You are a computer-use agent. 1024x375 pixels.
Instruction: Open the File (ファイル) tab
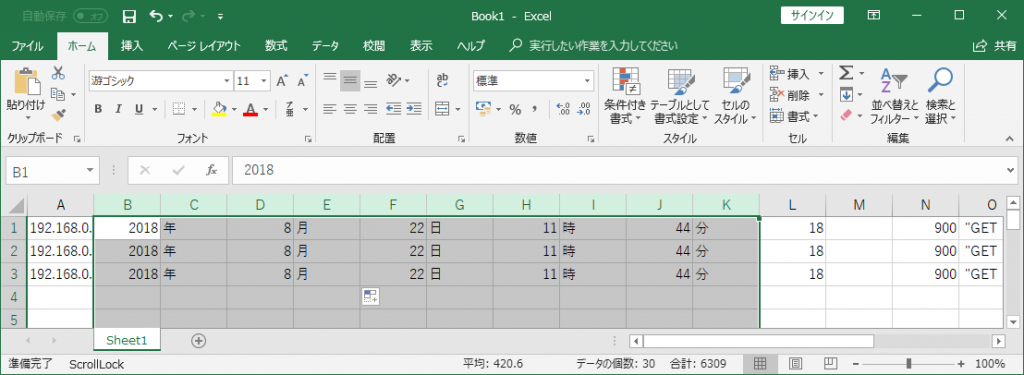pyautogui.click(x=27, y=46)
